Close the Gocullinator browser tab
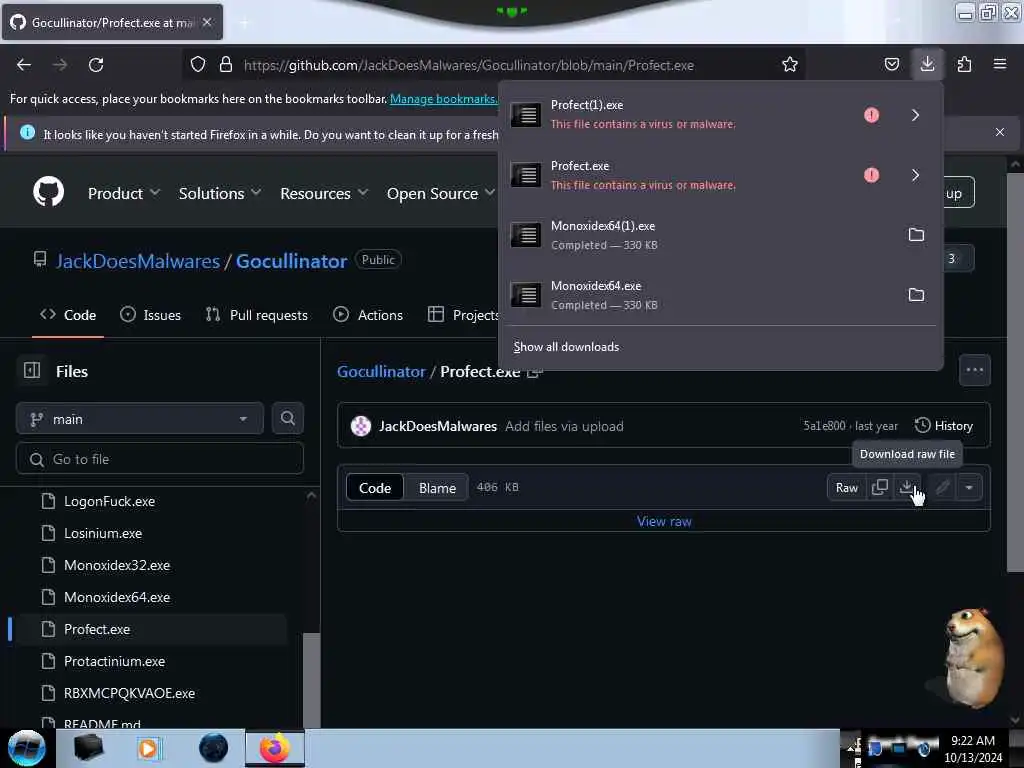Image resolution: width=1024 pixels, height=768 pixels. [x=207, y=22]
